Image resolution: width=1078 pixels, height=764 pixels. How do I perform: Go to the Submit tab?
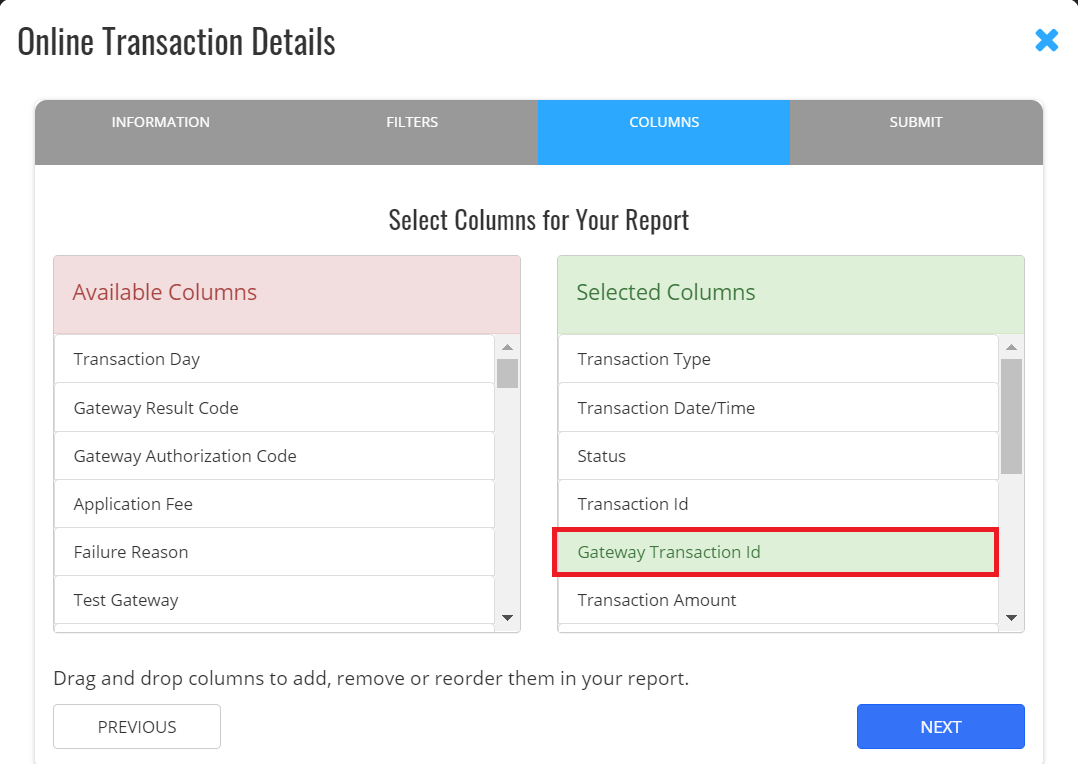916,123
